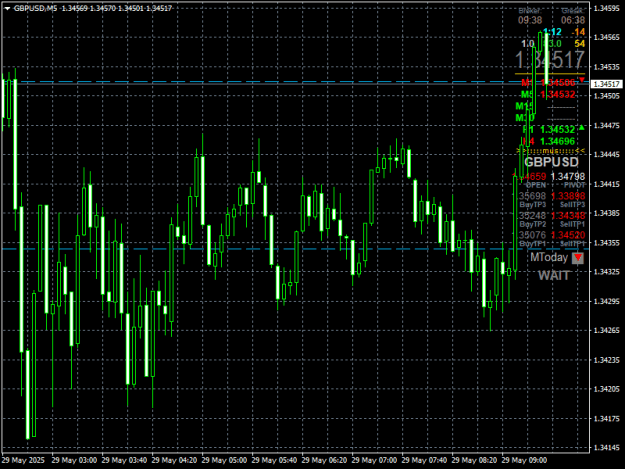The image size is (625, 469).
Task: Click the 1.34295 price scale label
Action: [x=606, y=301]
